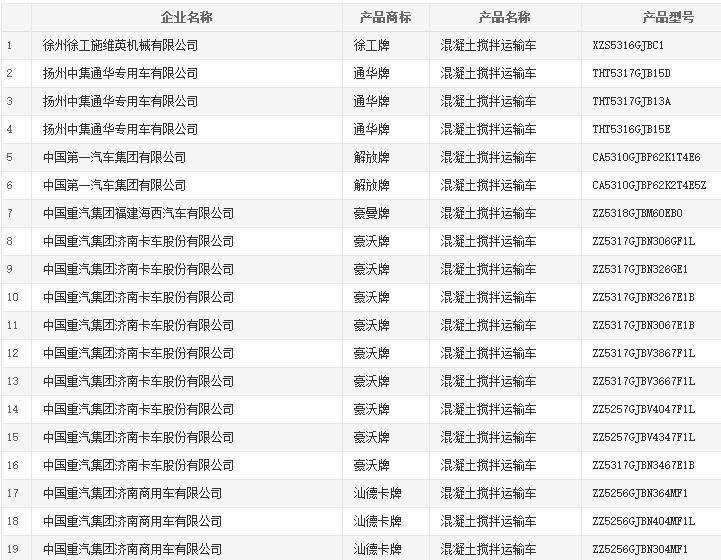The image size is (721, 560).
Task: Select 中国重汽集团福建海西汽车有限公司 cell
Action: coord(138,213)
